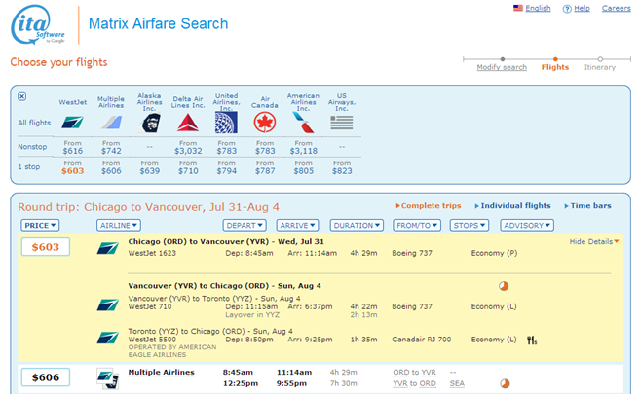Click the Alaska Airlines logo icon
The height and width of the screenshot is (396, 633).
point(149,123)
